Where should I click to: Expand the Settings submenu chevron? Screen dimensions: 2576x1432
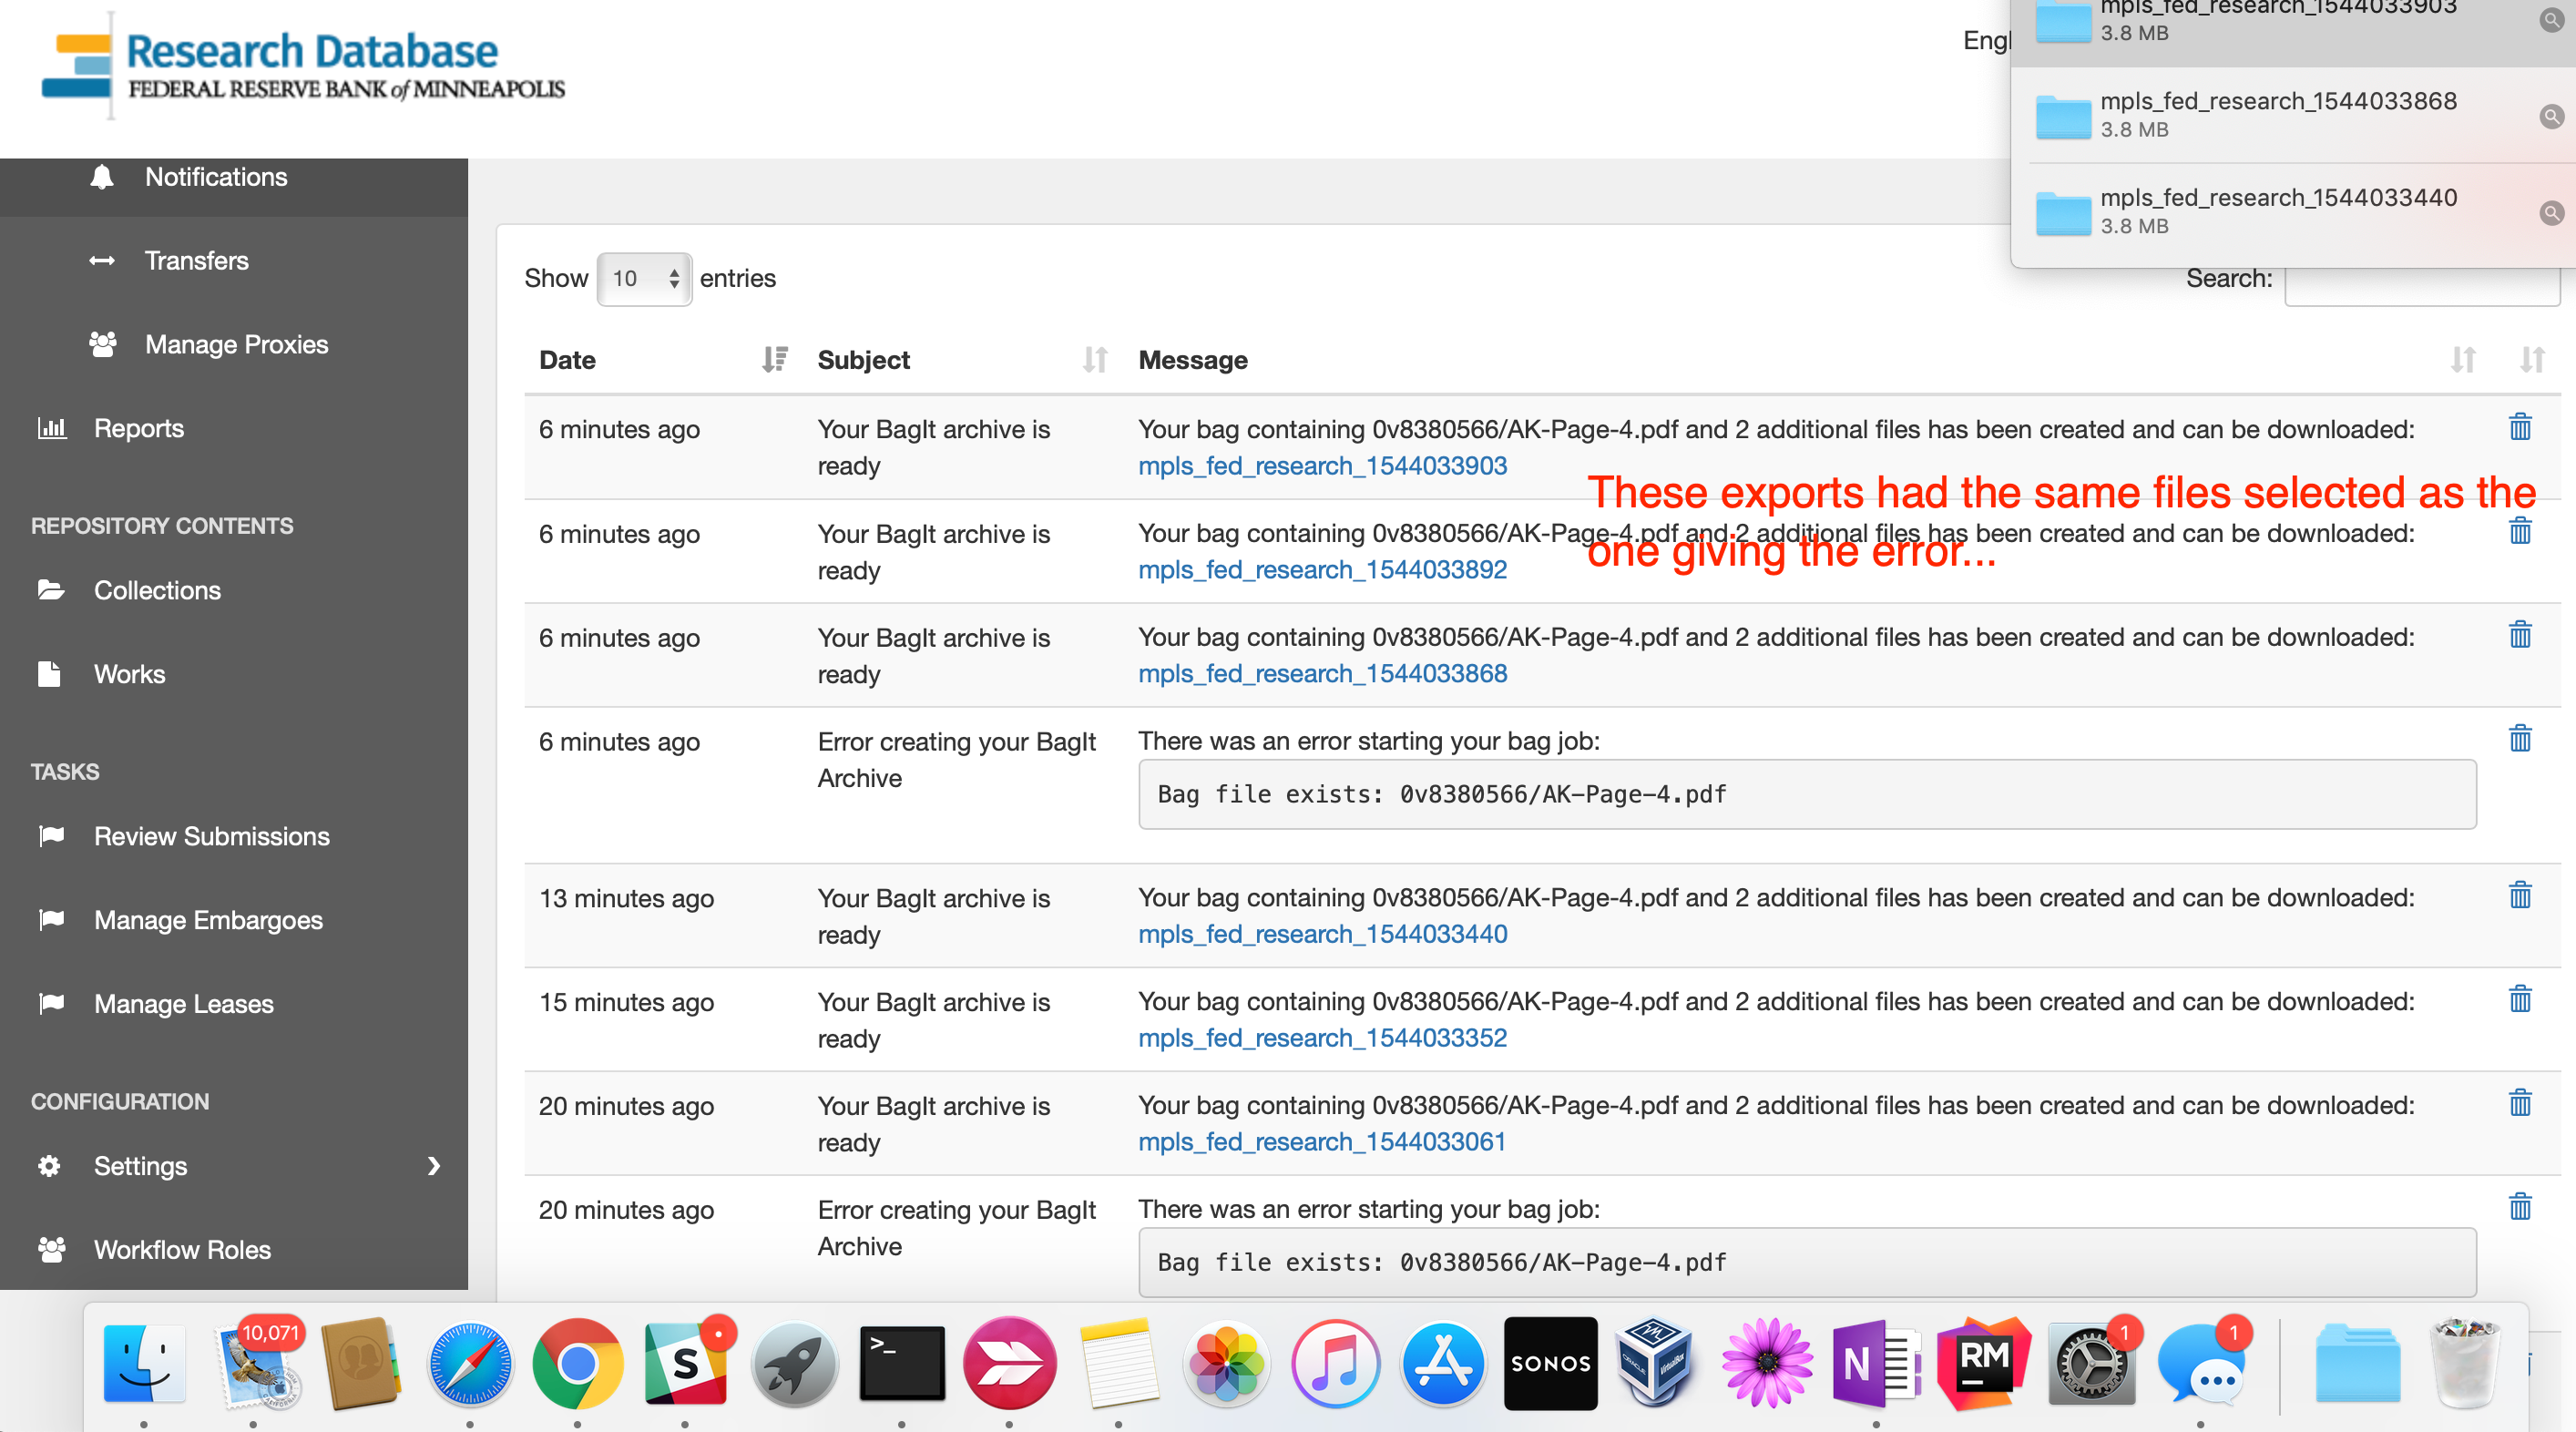434,1166
